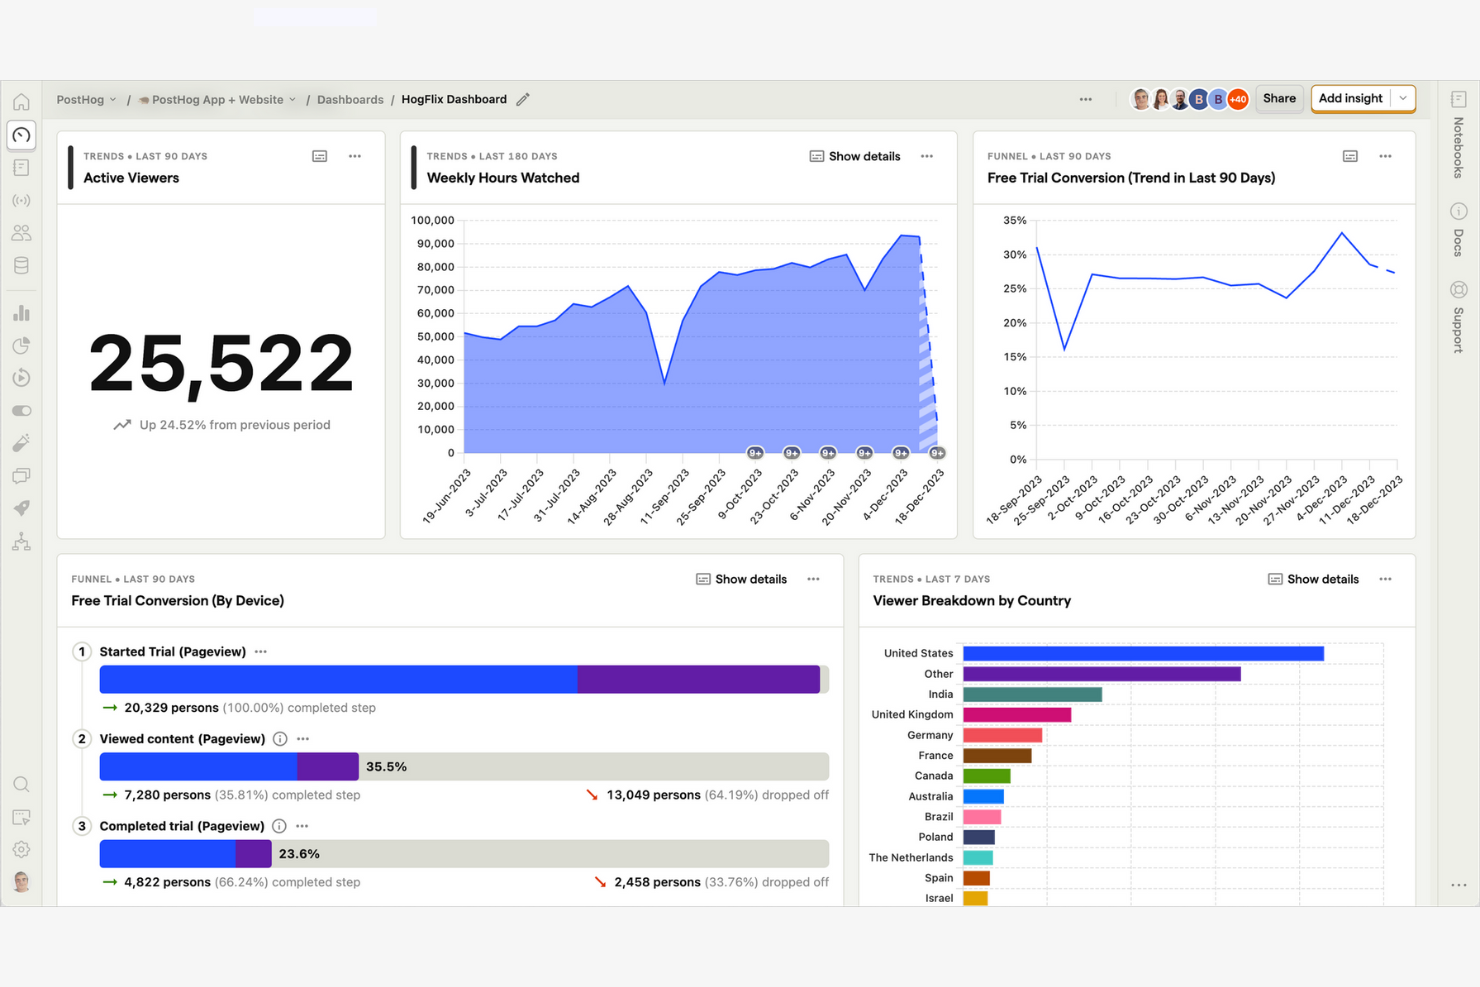Click the Share button
The image size is (1480, 987).
[x=1279, y=98]
